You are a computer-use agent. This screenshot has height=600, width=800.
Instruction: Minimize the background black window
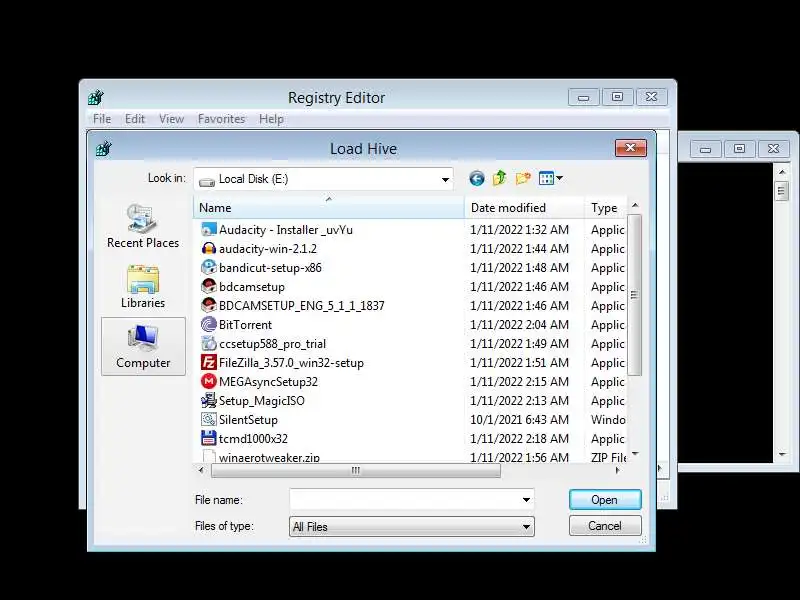pos(705,149)
